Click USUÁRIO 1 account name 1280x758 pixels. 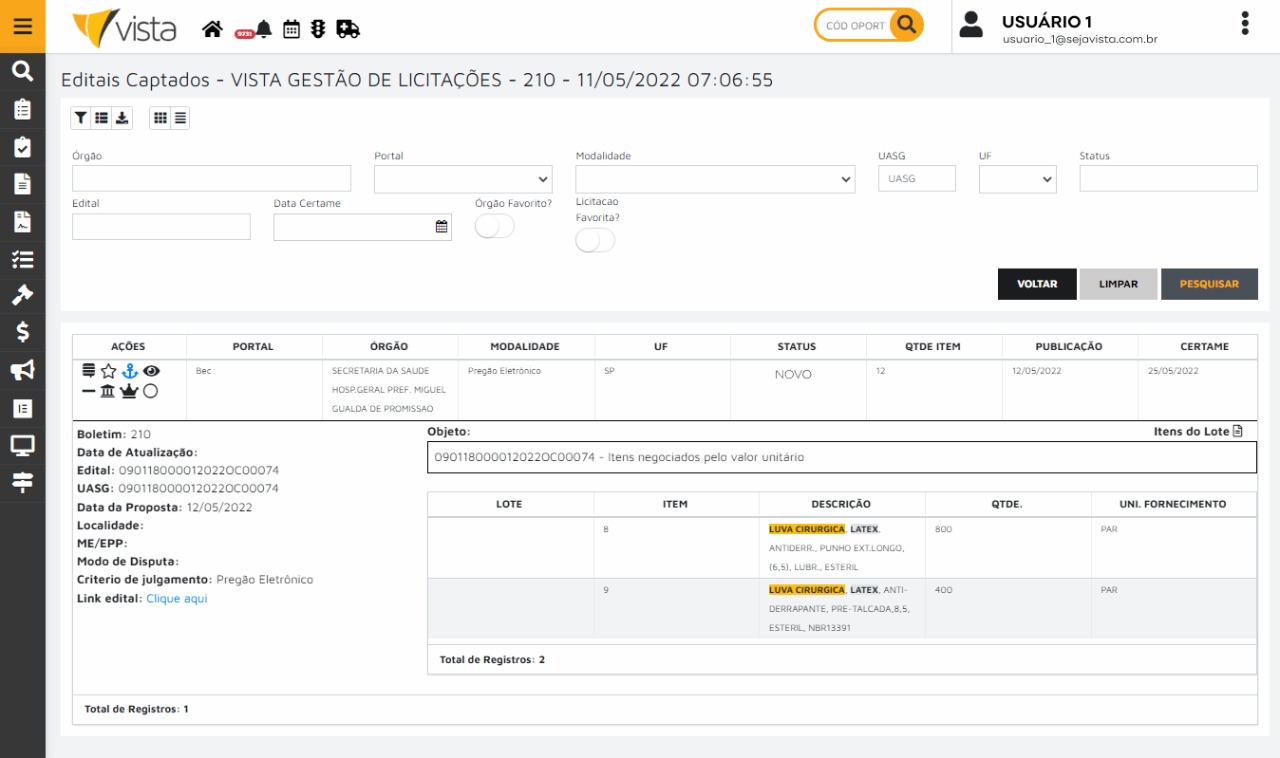coord(1047,21)
